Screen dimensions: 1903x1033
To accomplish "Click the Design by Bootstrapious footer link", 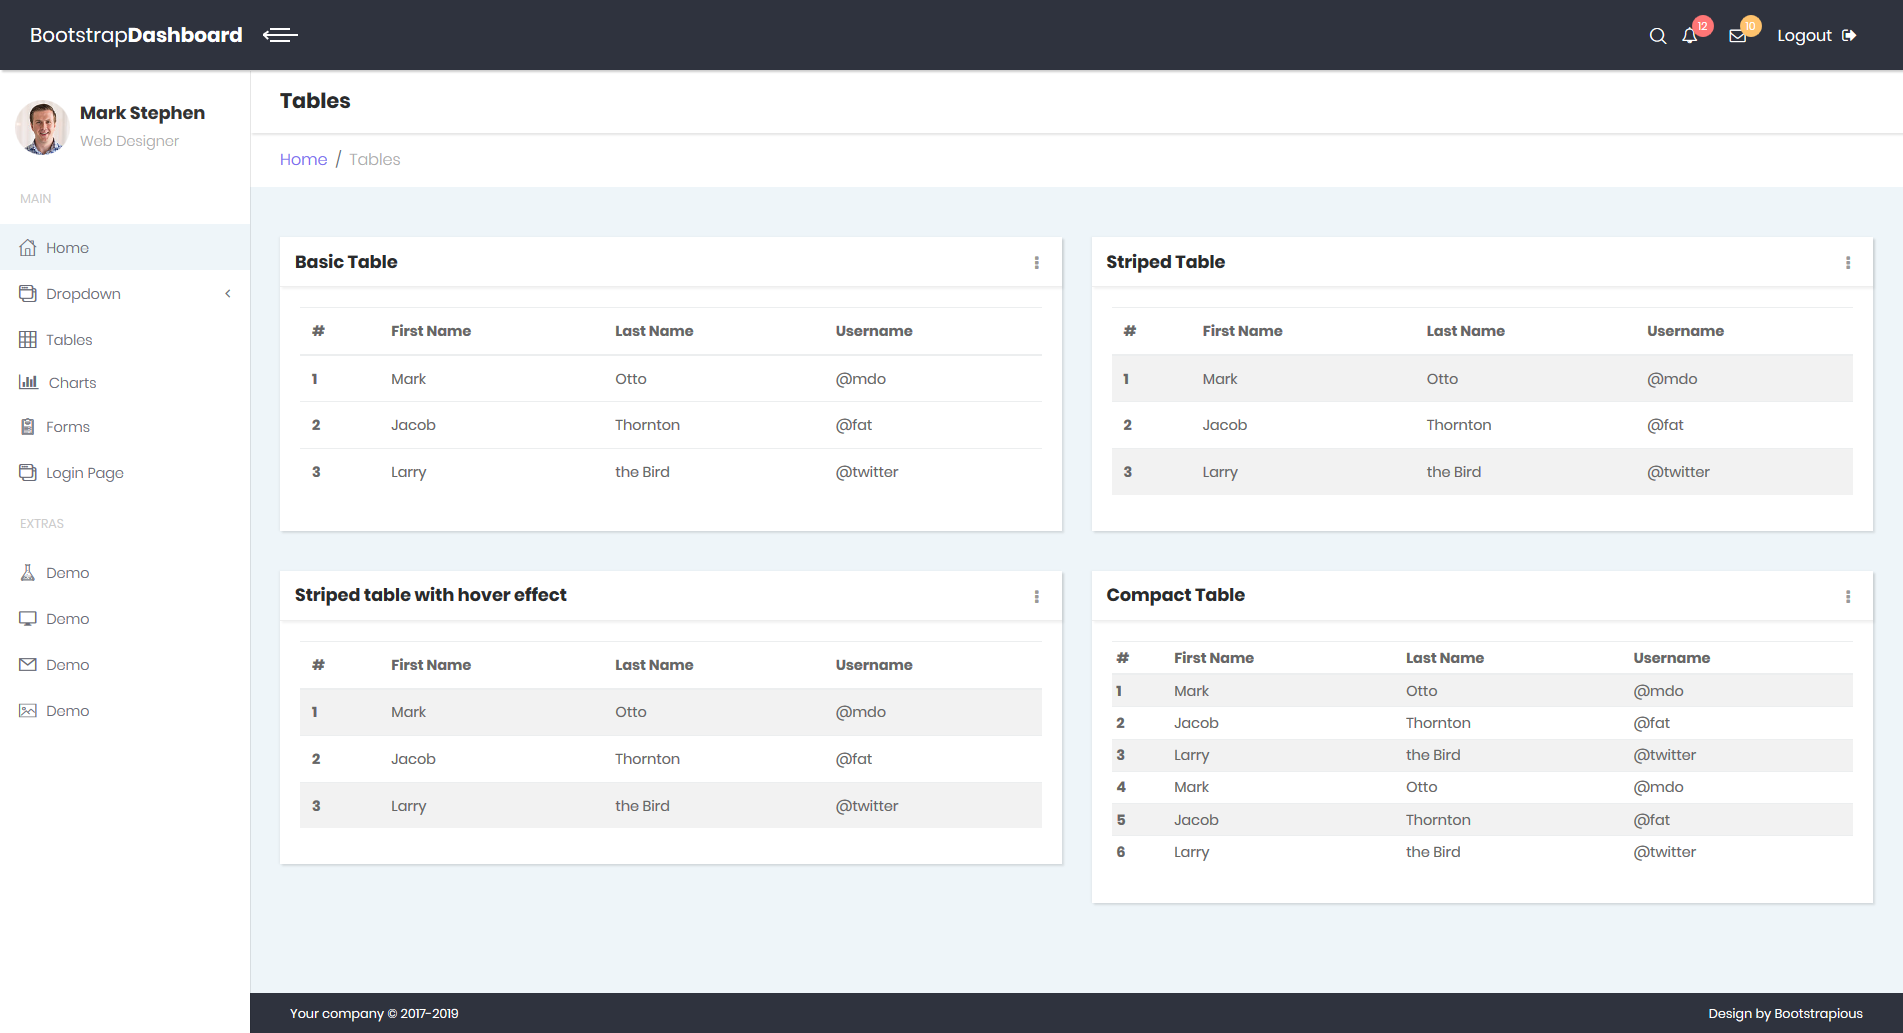I will [1785, 1014].
